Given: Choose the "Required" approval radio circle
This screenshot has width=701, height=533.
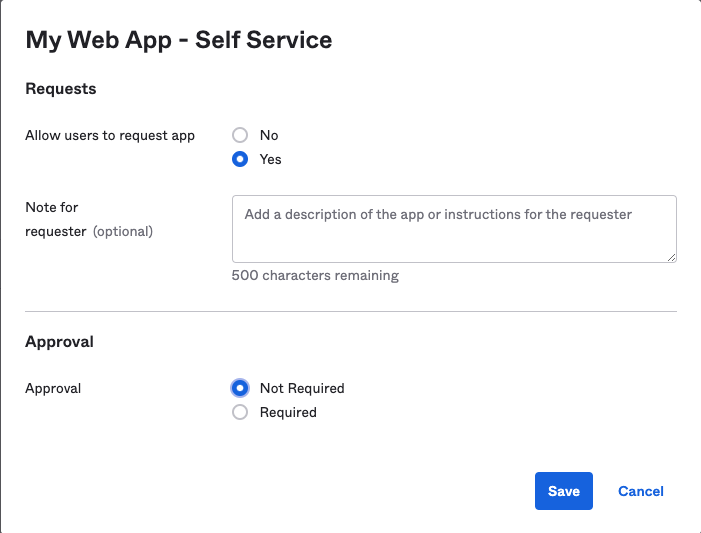Looking at the screenshot, I should (x=240, y=412).
